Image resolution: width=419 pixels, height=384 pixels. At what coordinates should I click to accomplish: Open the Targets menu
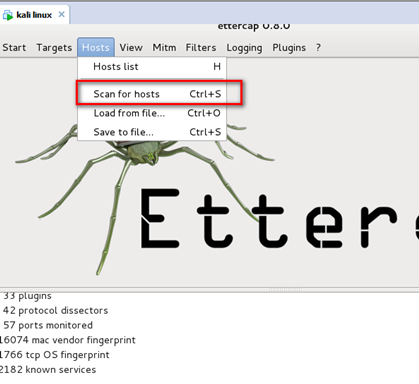(54, 48)
